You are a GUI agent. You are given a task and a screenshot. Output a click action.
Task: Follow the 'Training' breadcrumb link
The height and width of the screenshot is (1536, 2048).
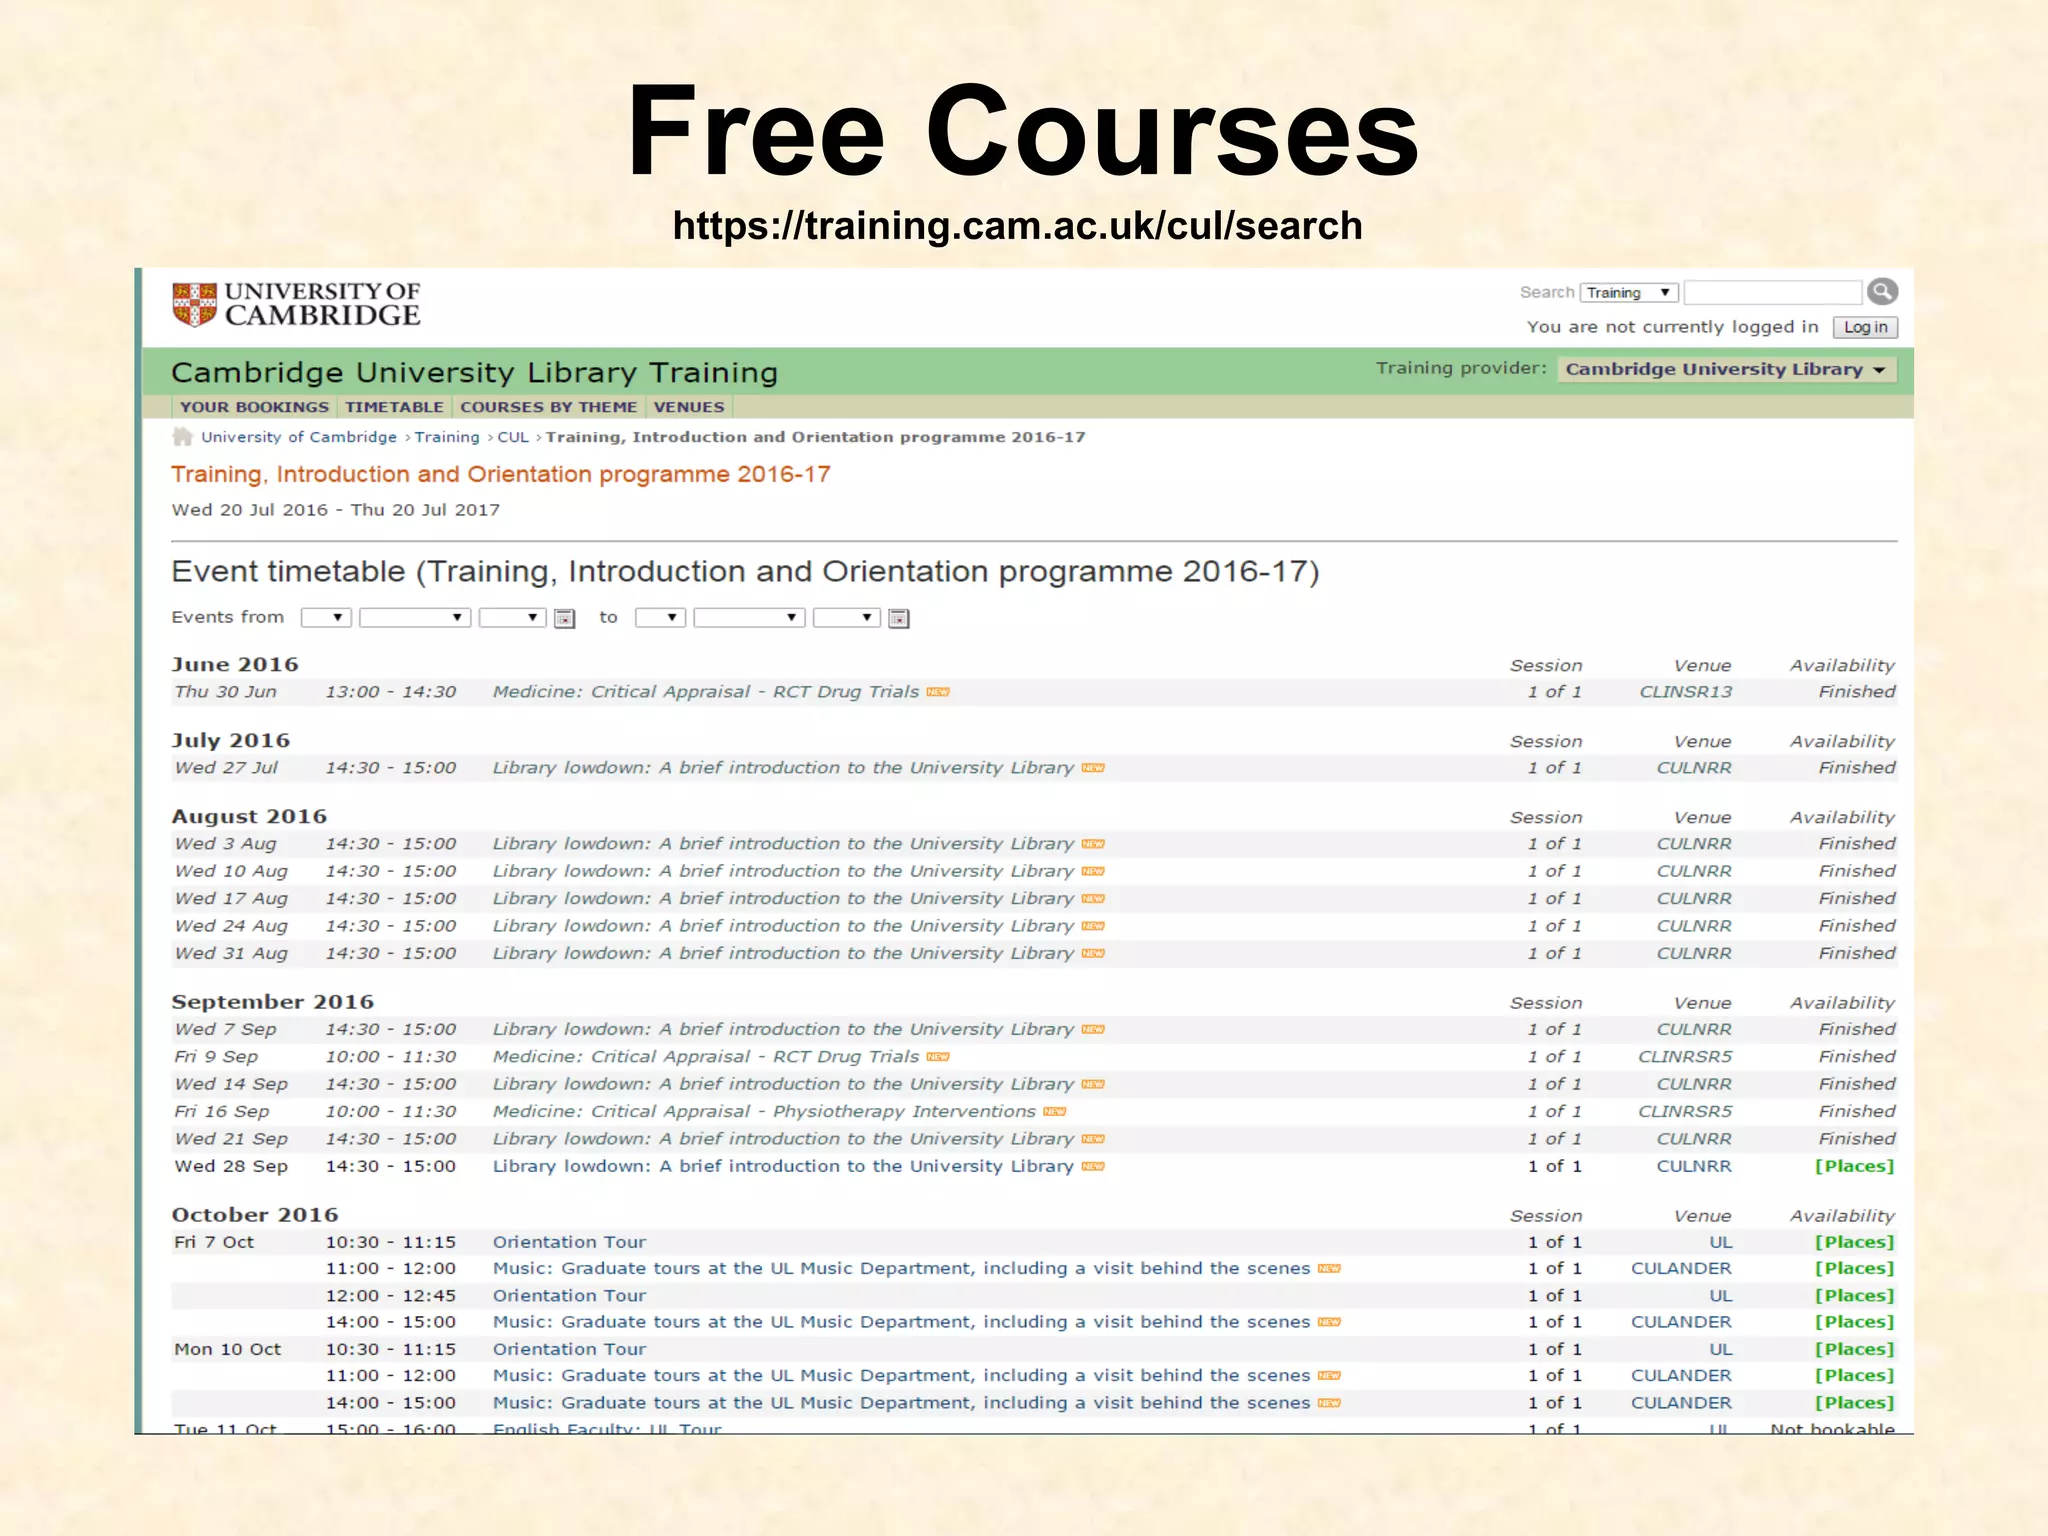[447, 437]
